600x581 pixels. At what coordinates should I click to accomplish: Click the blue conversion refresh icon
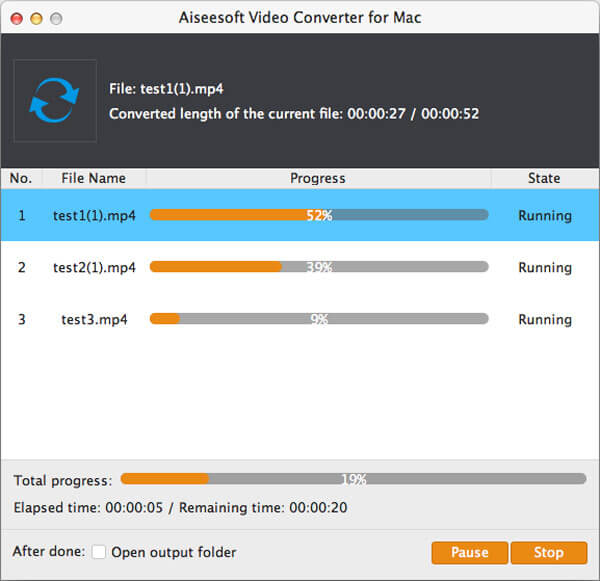coord(54,101)
